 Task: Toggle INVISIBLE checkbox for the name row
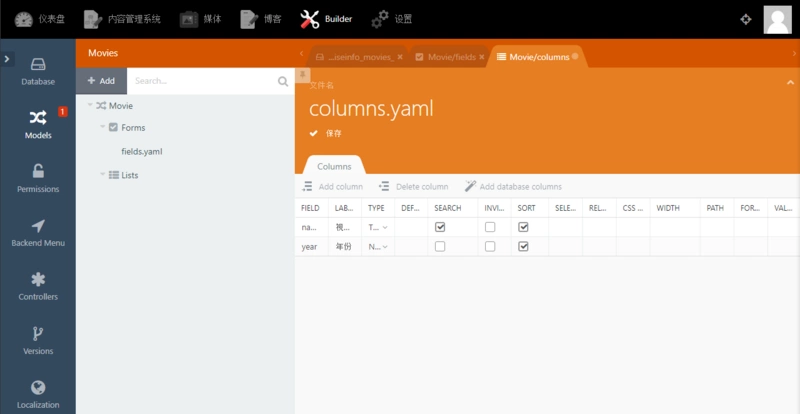[490, 227]
